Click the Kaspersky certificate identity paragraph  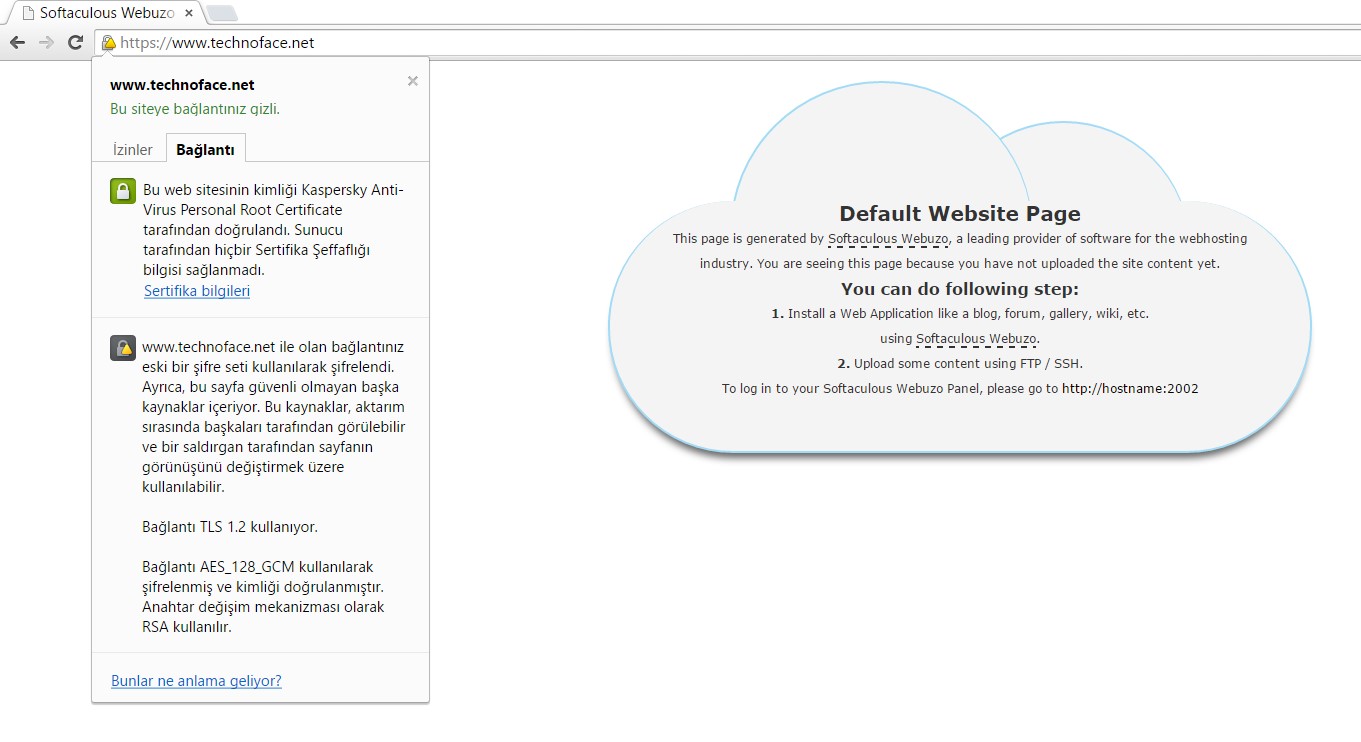[x=274, y=230]
